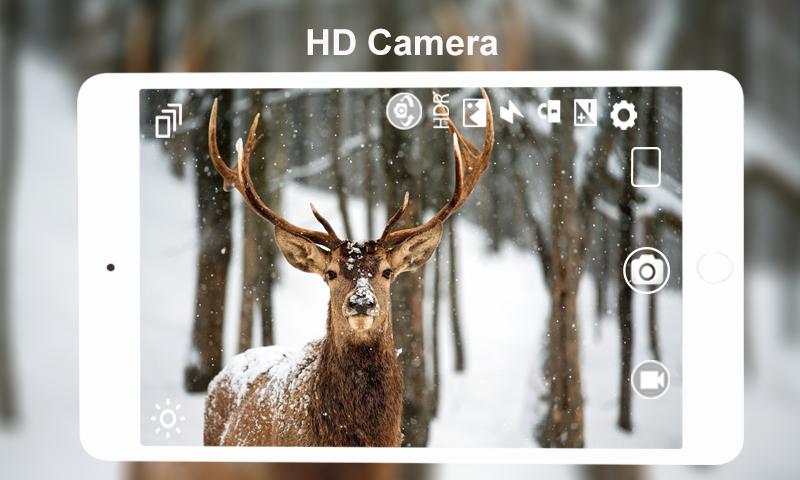Toggle HDR mode
800x480 pixels.
point(441,110)
